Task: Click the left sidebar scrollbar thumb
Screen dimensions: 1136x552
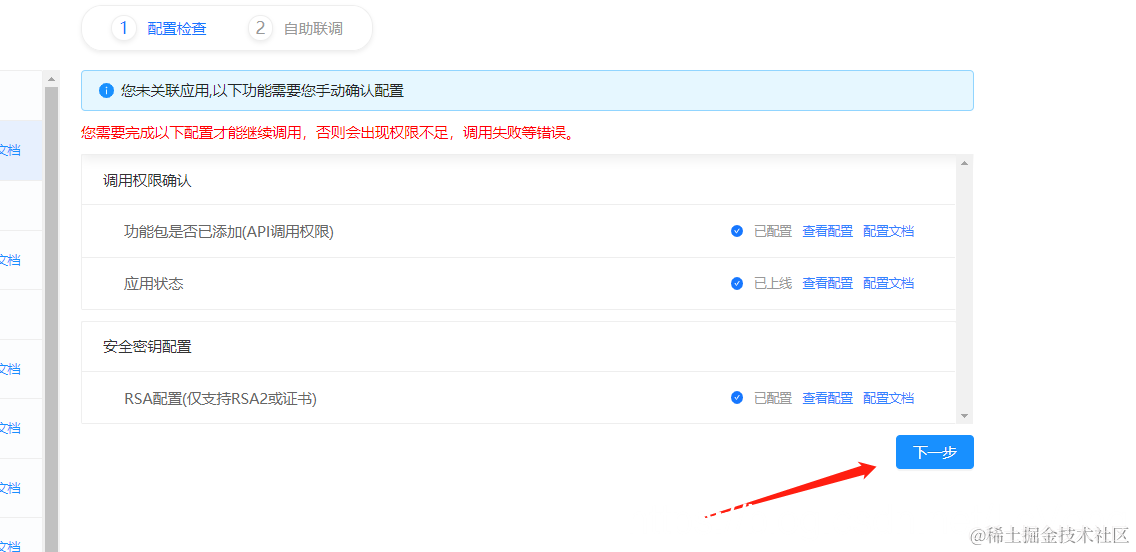Action: 51,319
